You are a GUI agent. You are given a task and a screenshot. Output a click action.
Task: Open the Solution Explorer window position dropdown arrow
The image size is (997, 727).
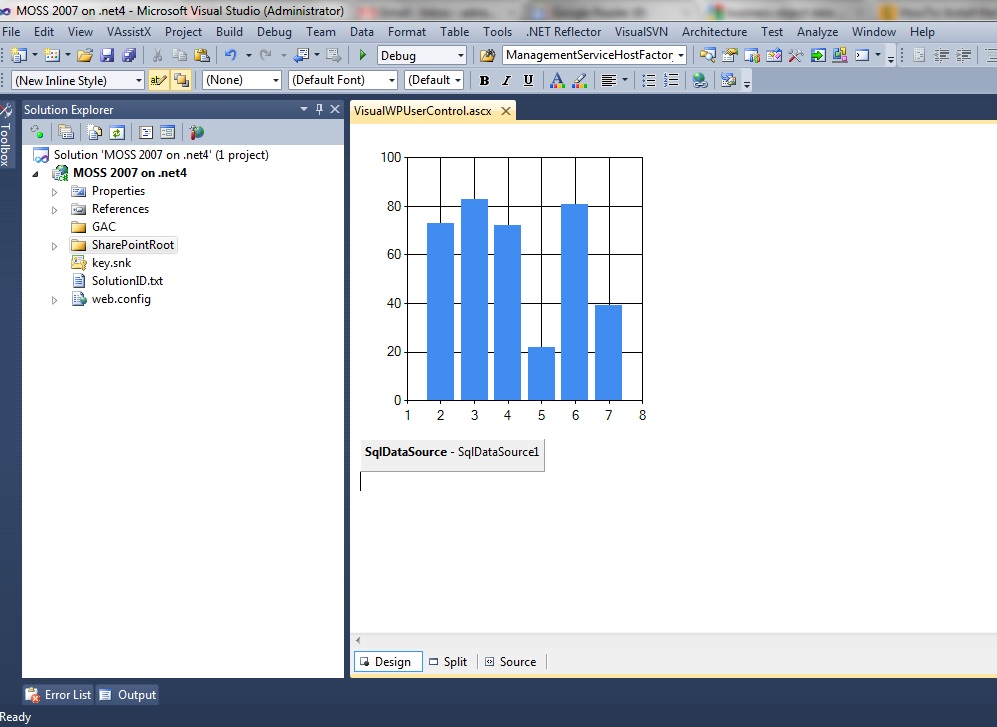click(304, 109)
